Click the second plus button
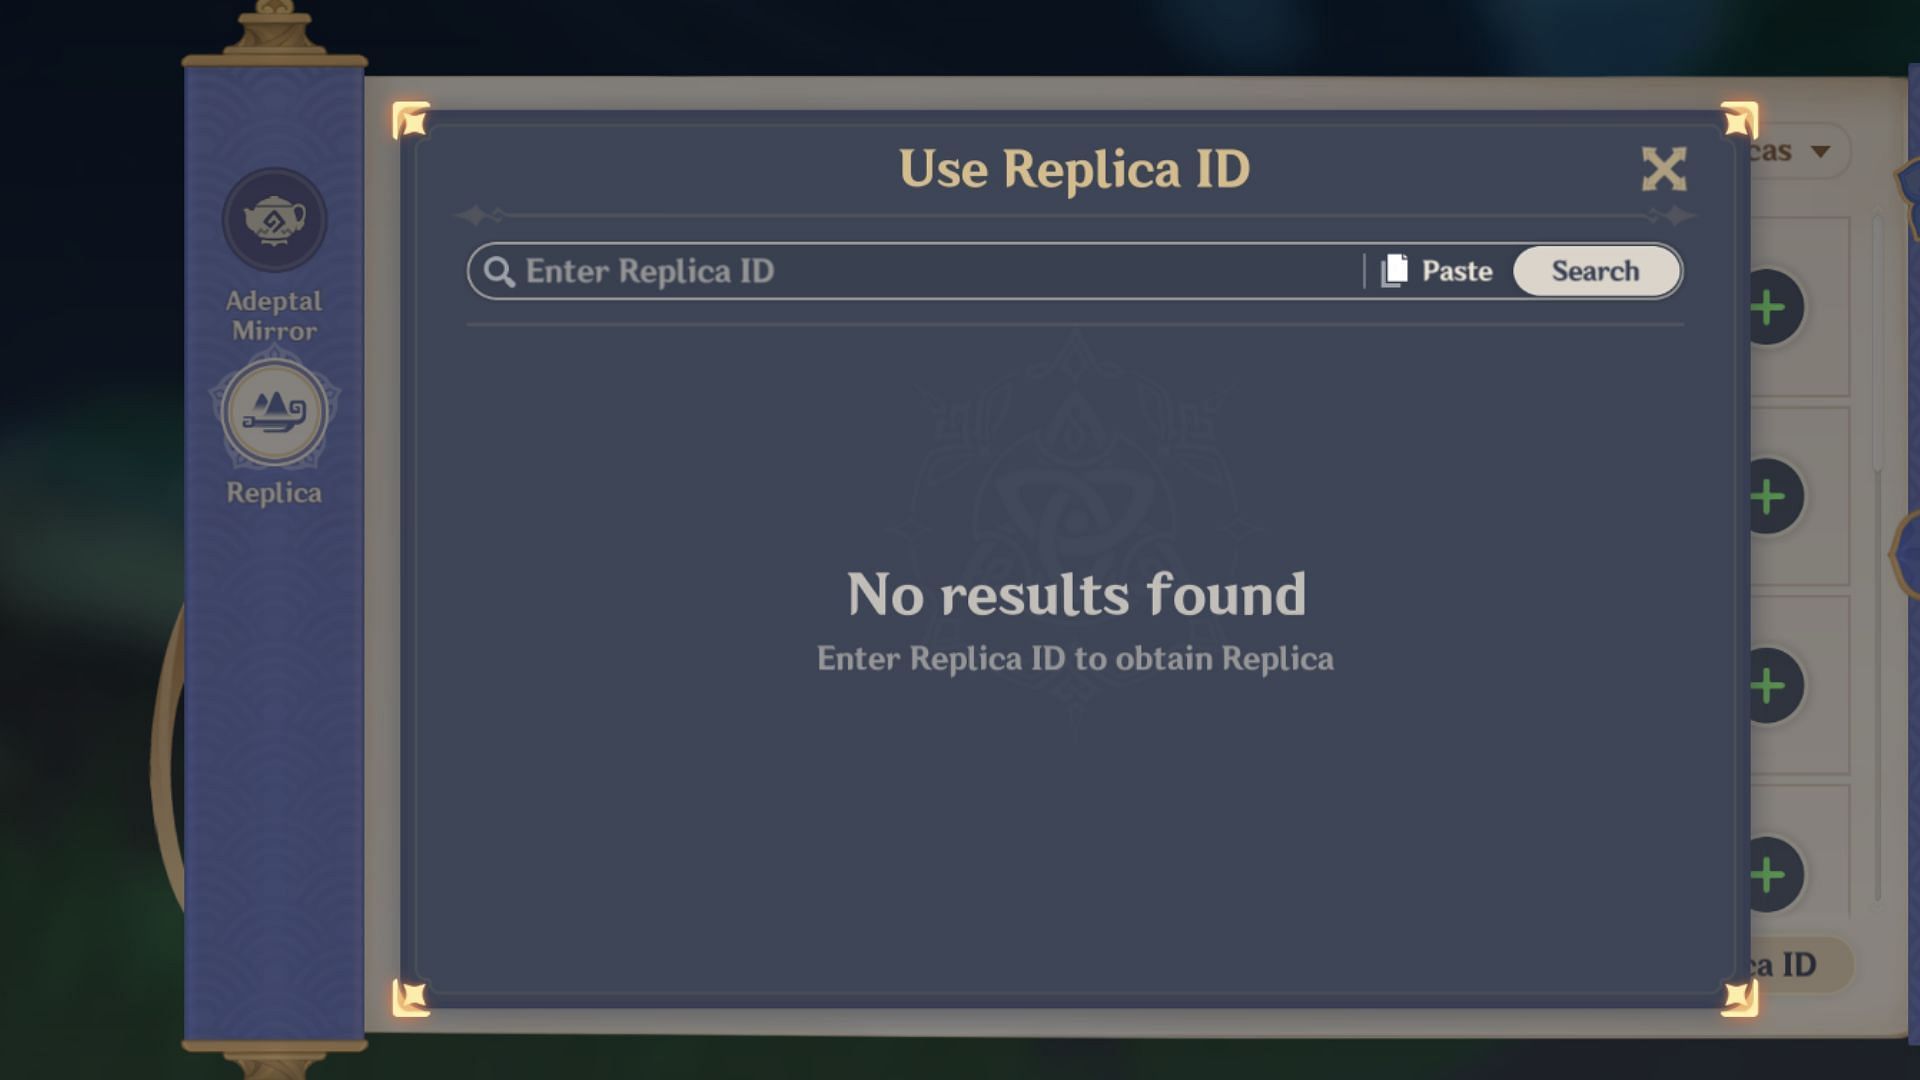Viewport: 1920px width, 1080px height. pyautogui.click(x=1767, y=496)
